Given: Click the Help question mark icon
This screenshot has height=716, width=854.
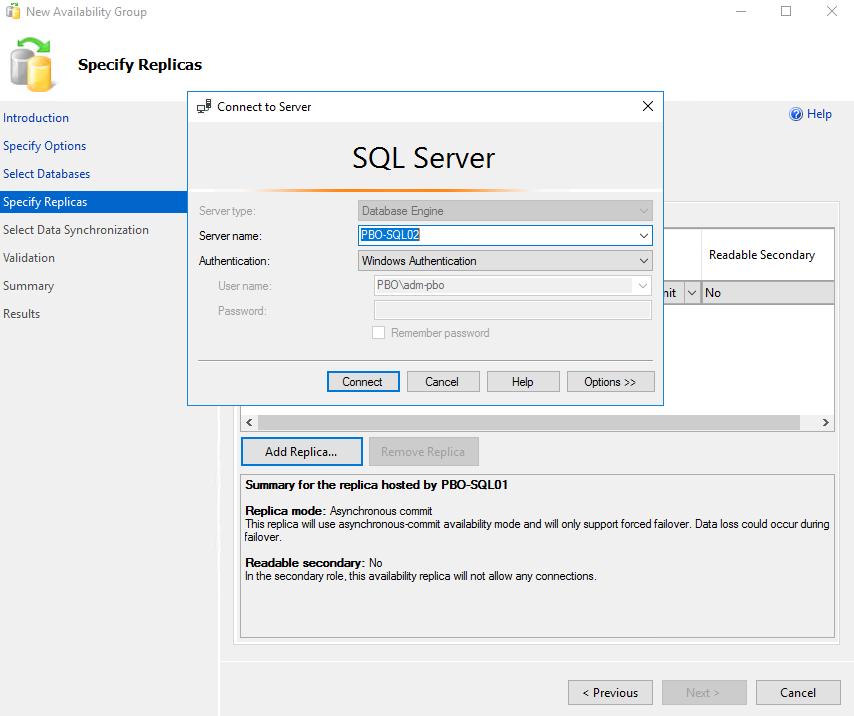Looking at the screenshot, I should pos(796,114).
